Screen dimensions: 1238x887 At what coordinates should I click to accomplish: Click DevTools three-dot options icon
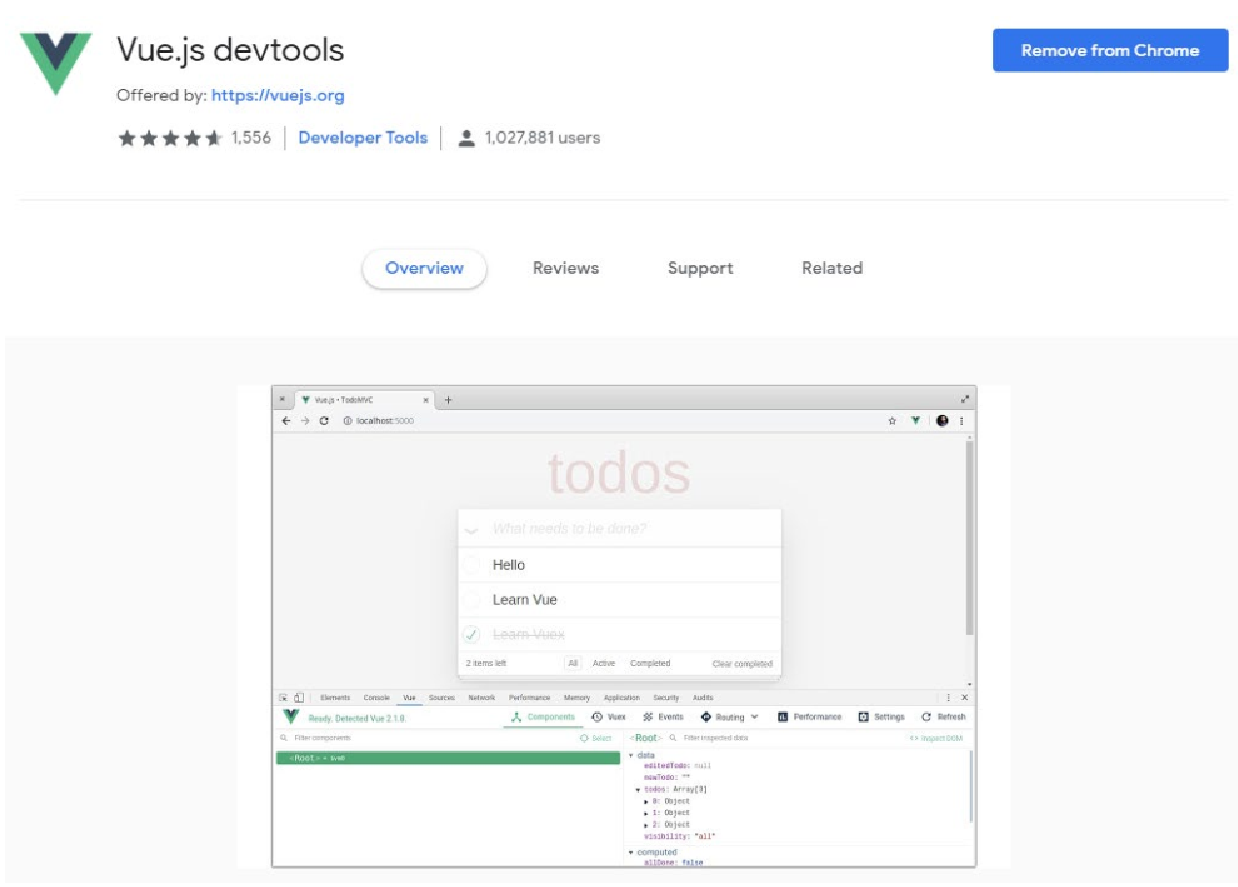[948, 697]
